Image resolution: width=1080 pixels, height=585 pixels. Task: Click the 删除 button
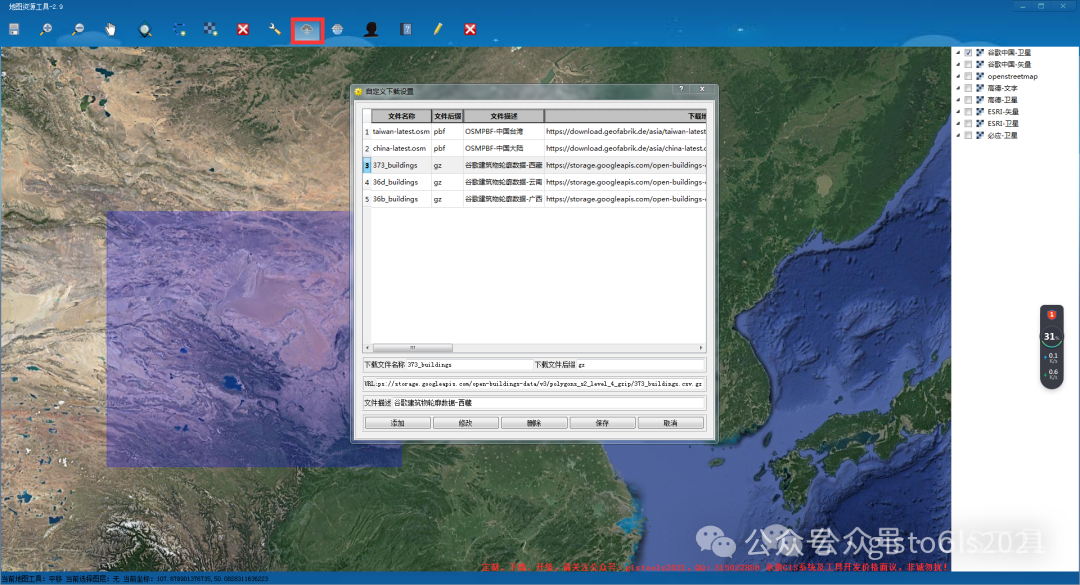pyautogui.click(x=534, y=423)
